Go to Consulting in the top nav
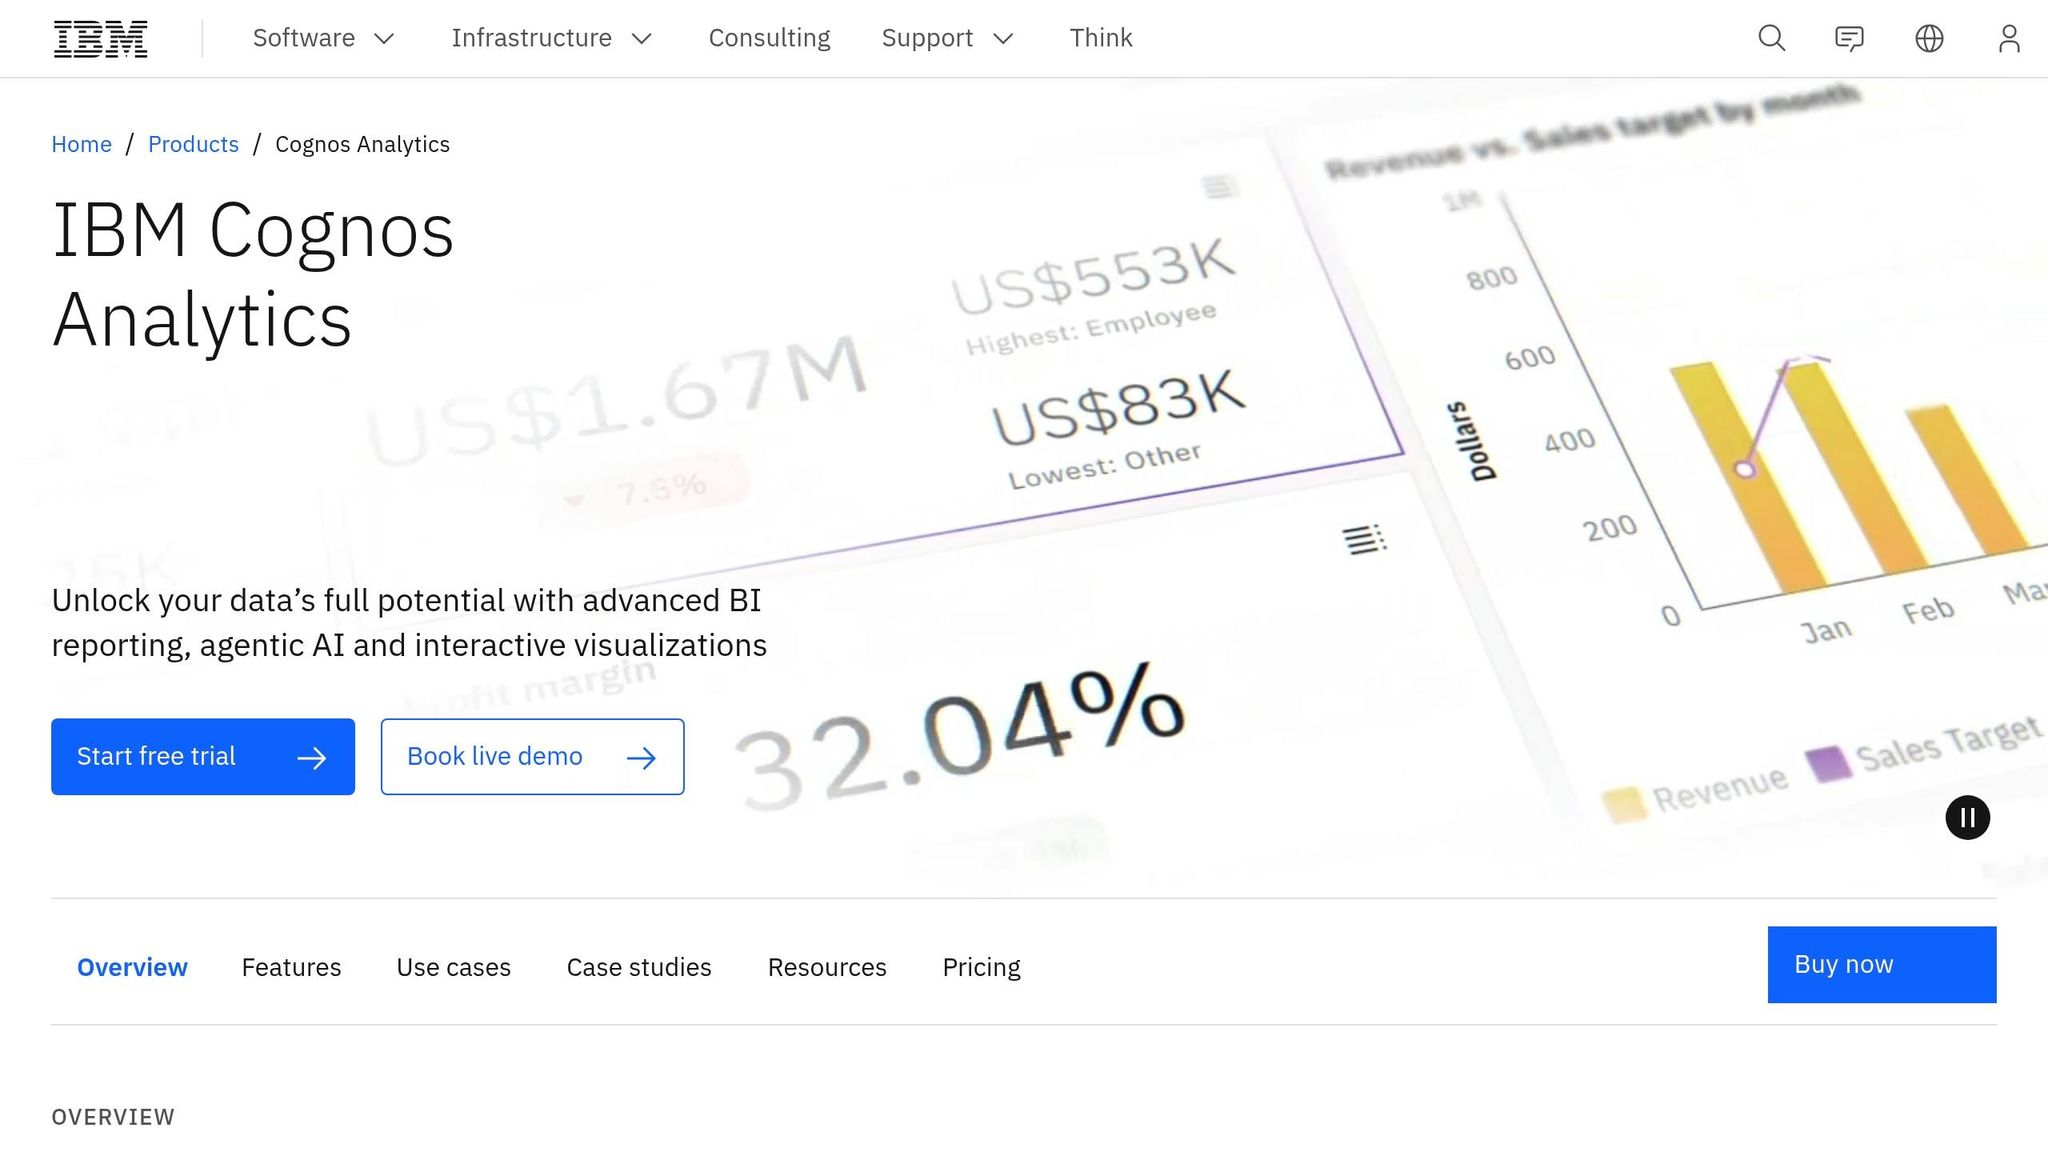Viewport: 2048px width, 1152px height. coord(769,38)
